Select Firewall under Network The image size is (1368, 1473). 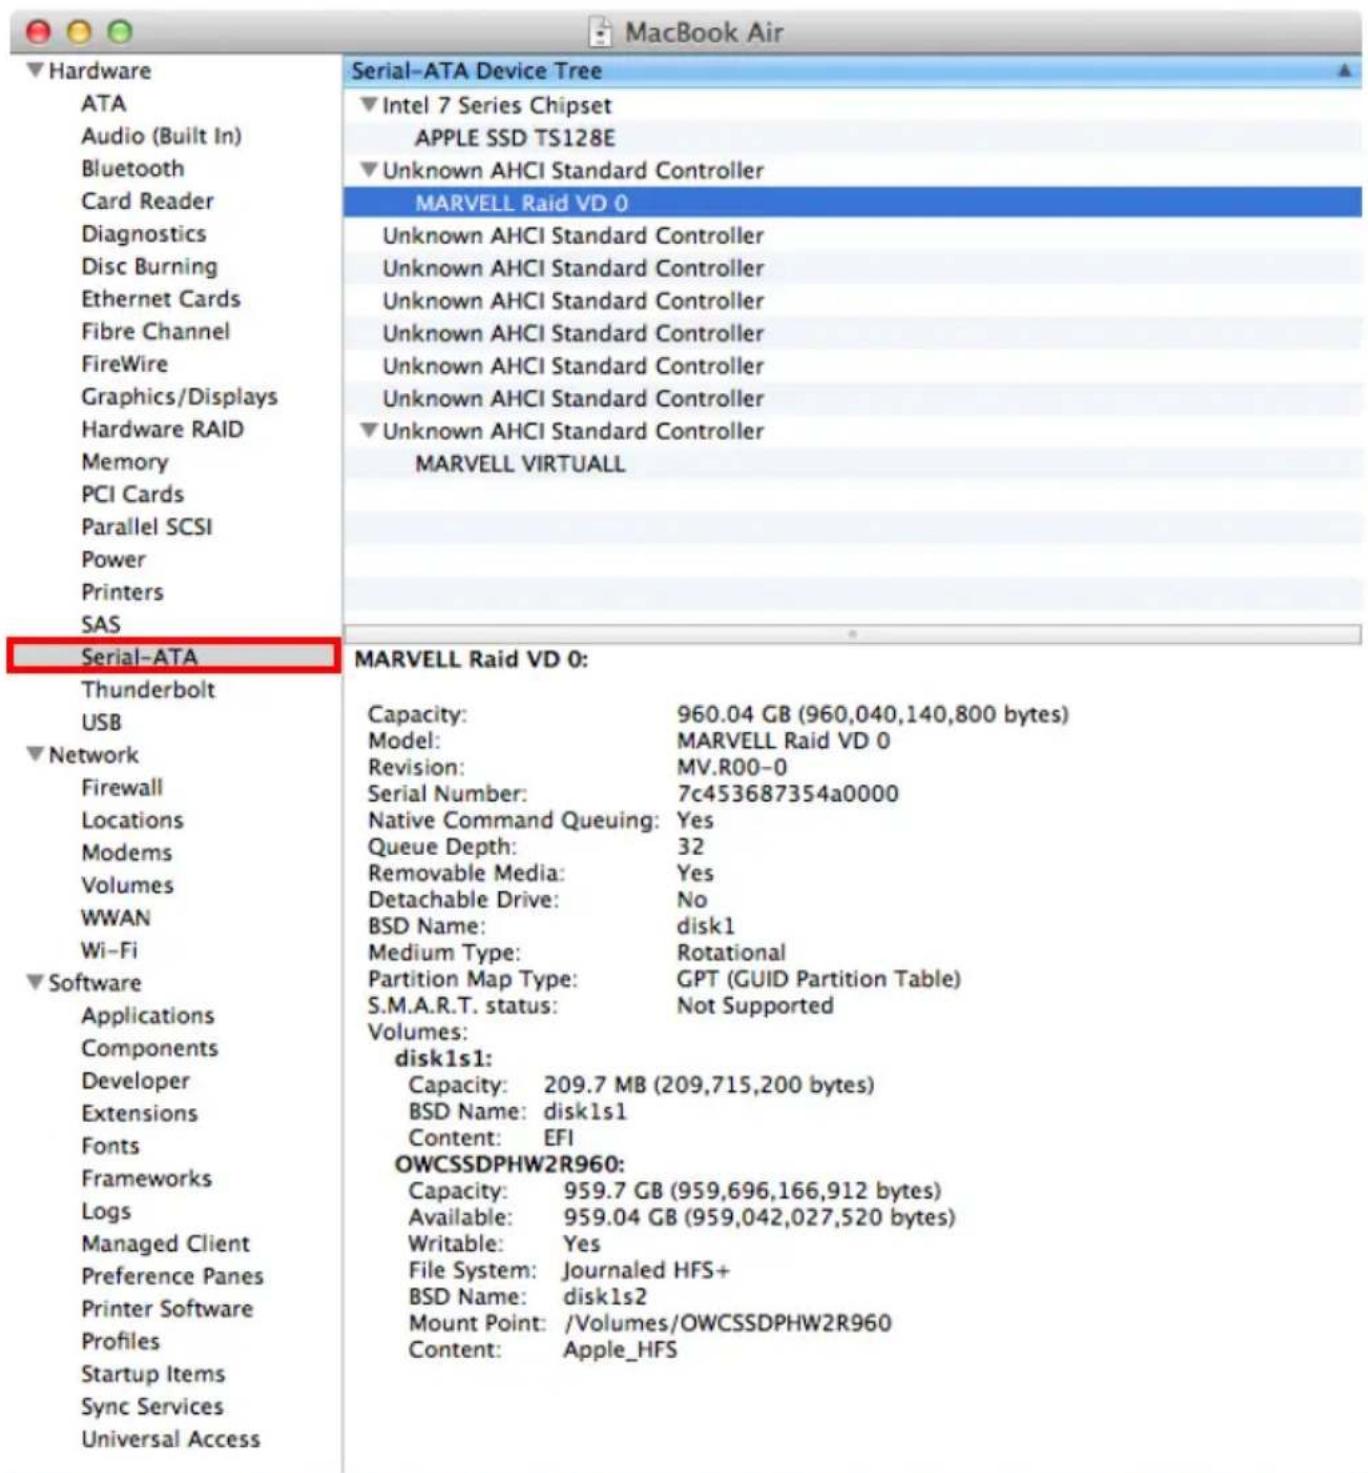122,787
